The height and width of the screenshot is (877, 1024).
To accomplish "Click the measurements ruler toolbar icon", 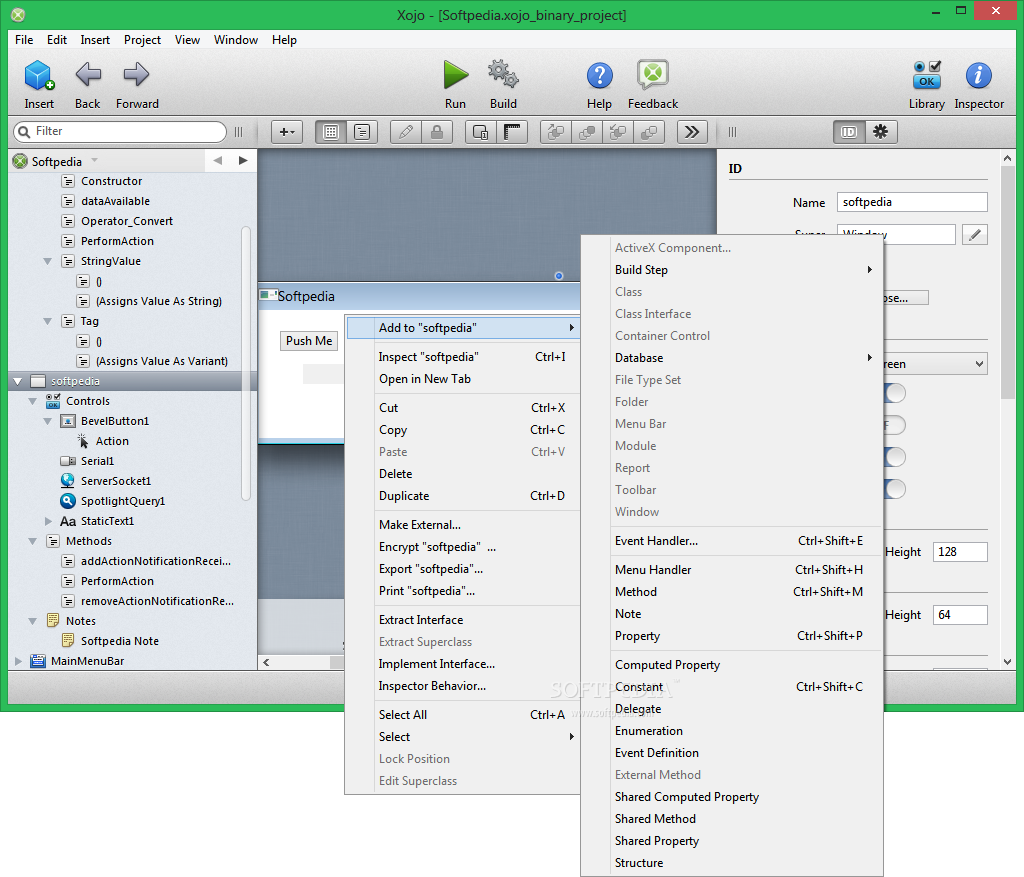I will pos(512,132).
